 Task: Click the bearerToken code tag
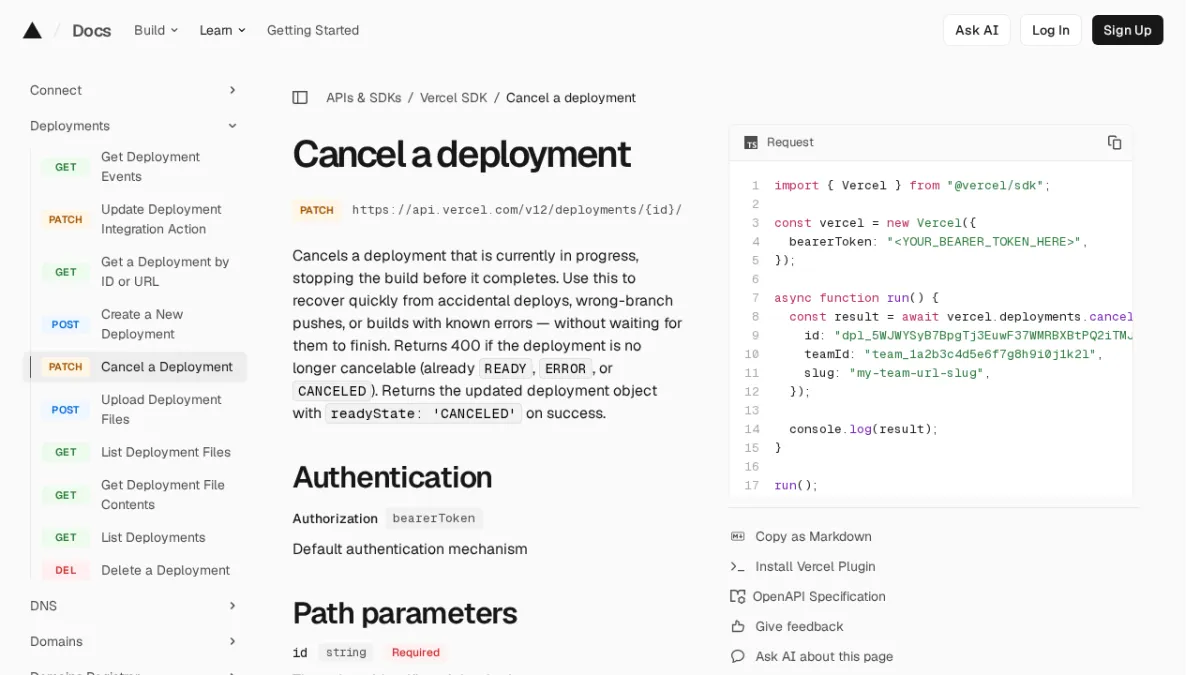434,518
